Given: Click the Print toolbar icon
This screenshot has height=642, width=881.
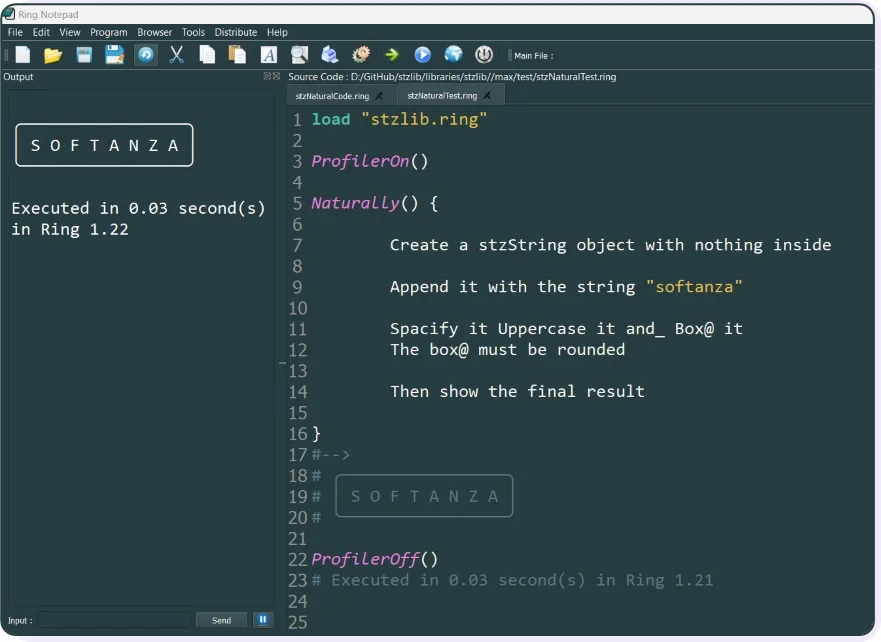Looking at the screenshot, I should (x=330, y=55).
